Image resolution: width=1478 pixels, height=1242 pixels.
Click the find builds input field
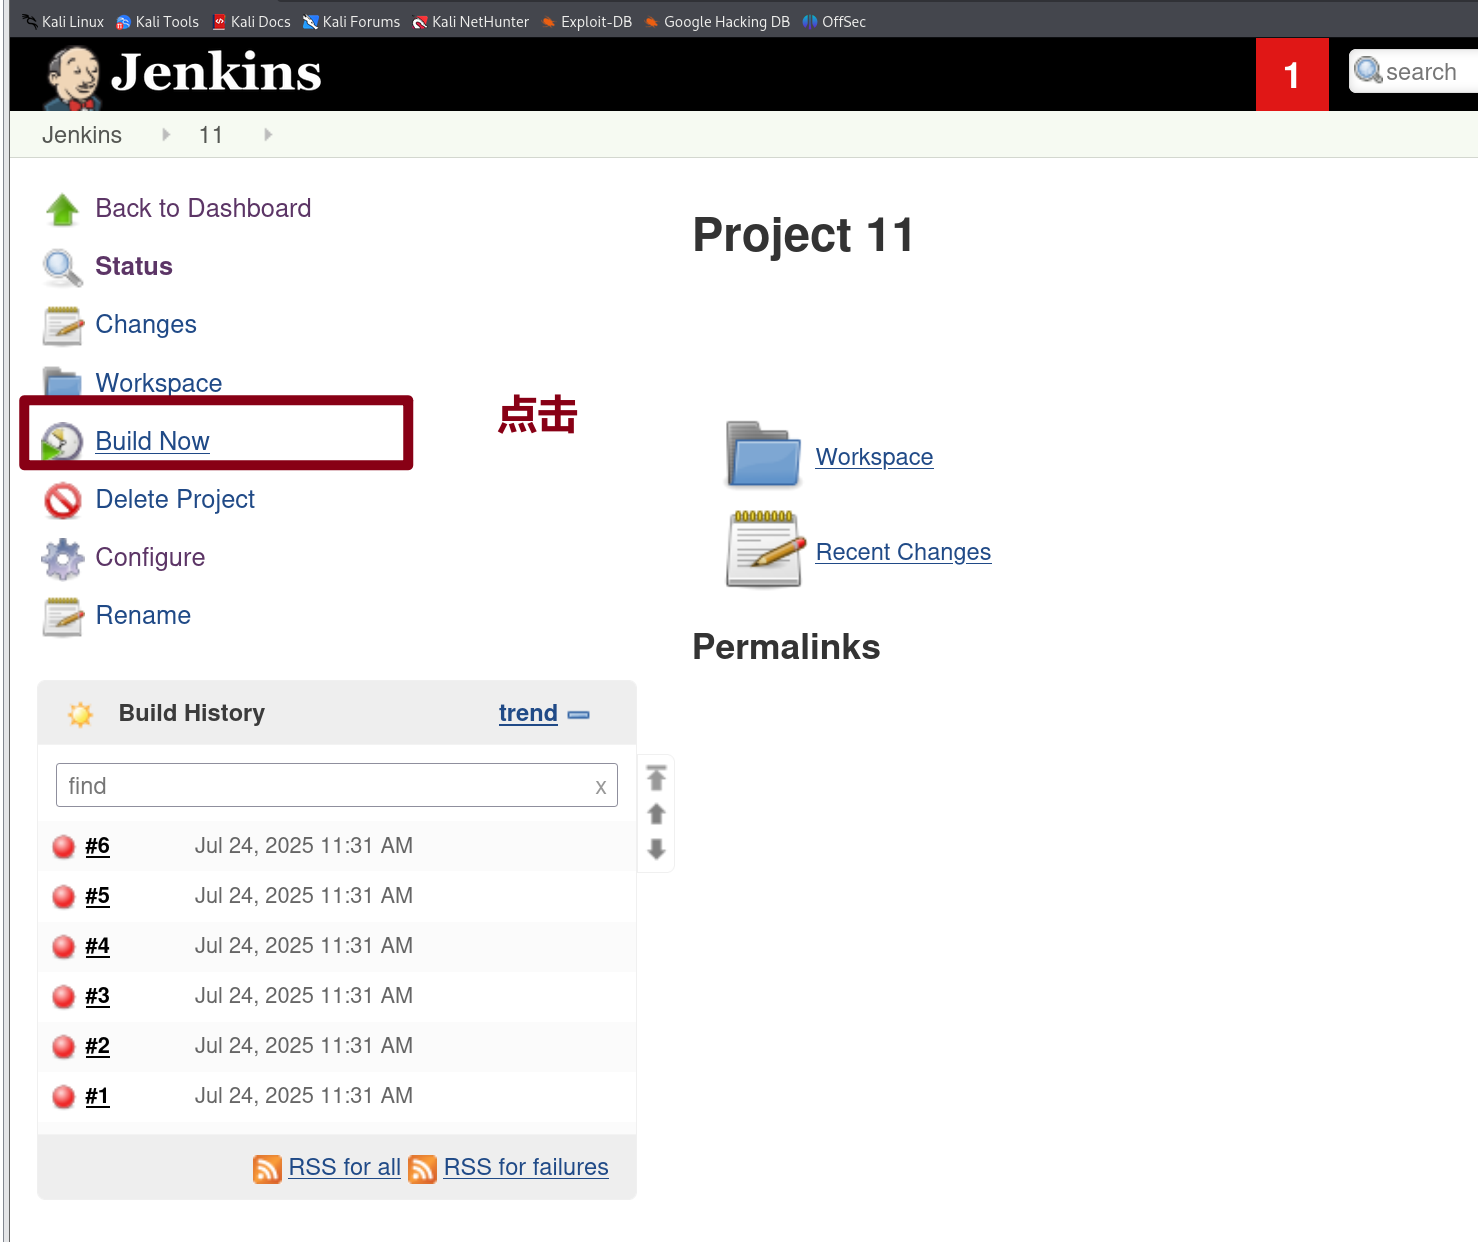(325, 786)
